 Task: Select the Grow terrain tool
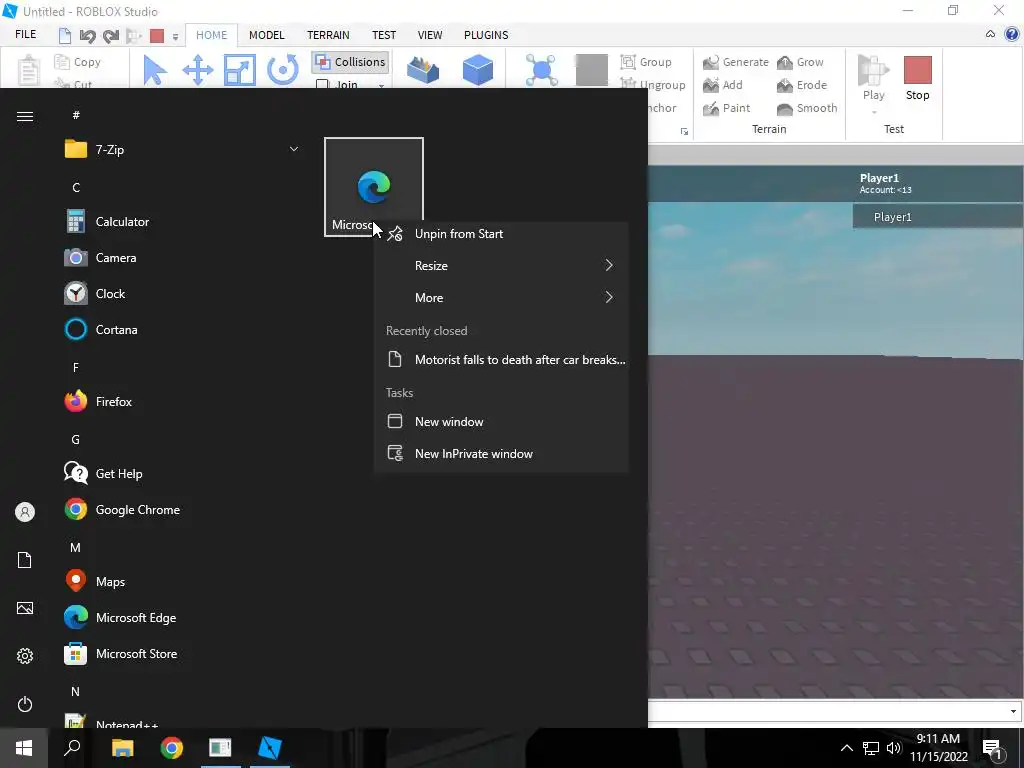point(800,62)
